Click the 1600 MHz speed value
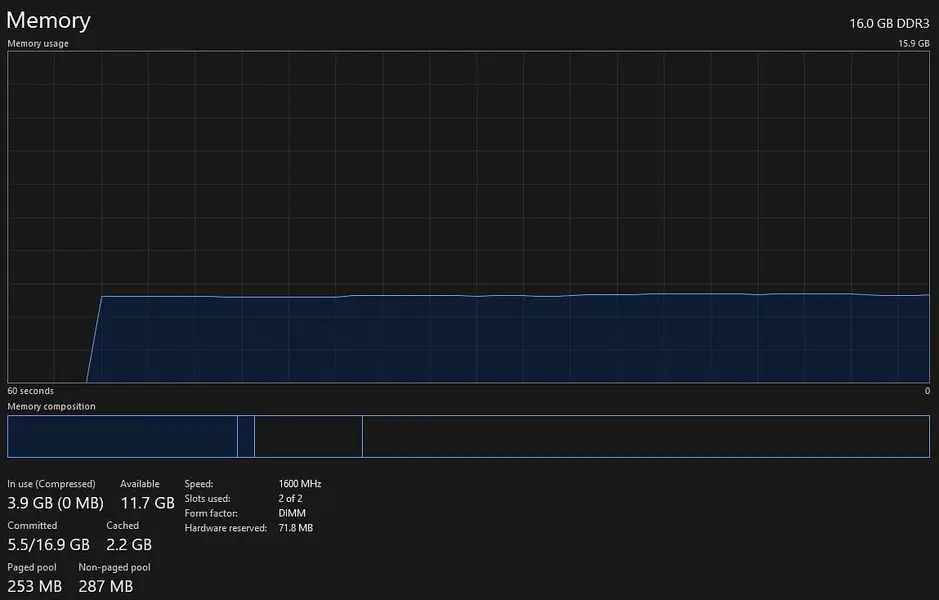 pos(300,484)
